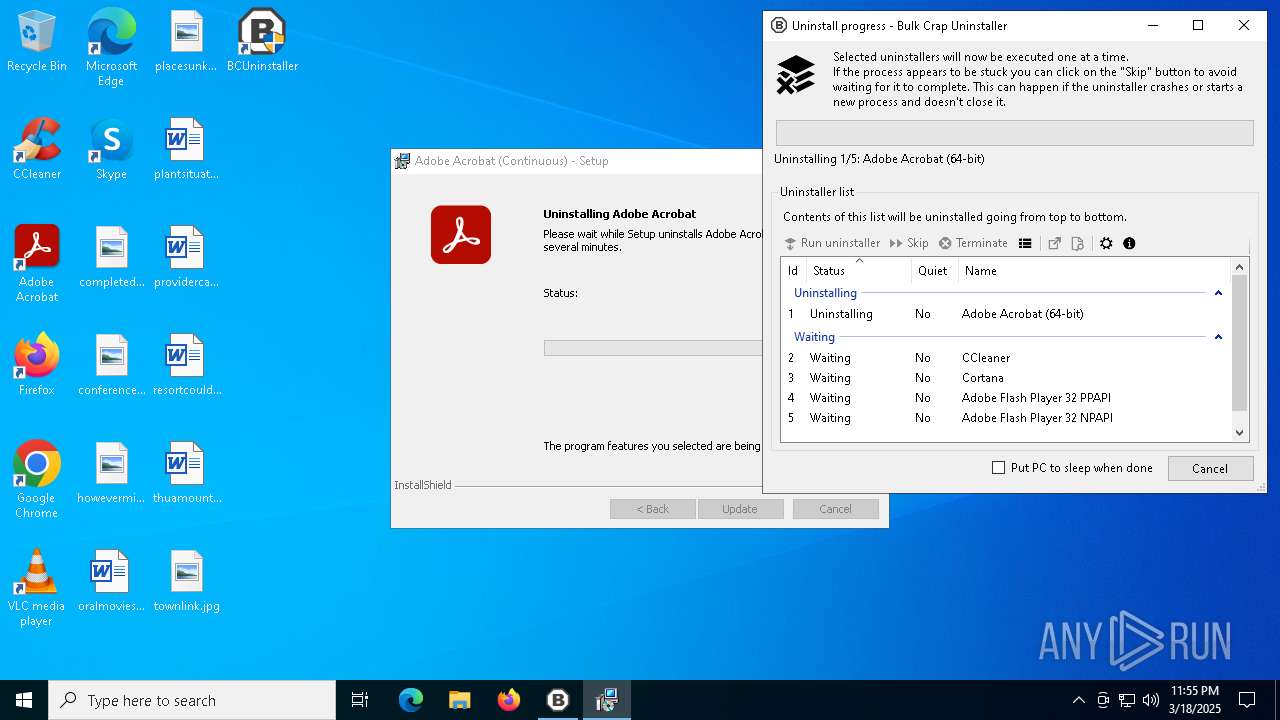
Task: Select Adobe Flash Player 32 PPAPI row
Action: tap(1006, 398)
